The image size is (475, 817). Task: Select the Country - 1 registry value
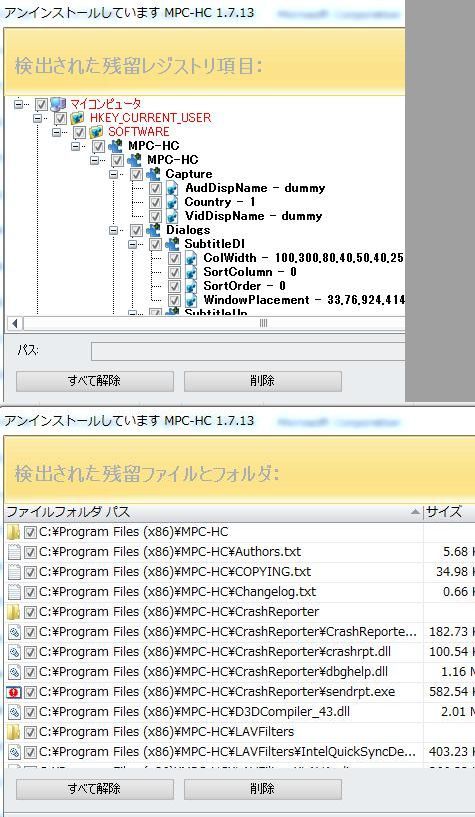pyautogui.click(x=220, y=202)
